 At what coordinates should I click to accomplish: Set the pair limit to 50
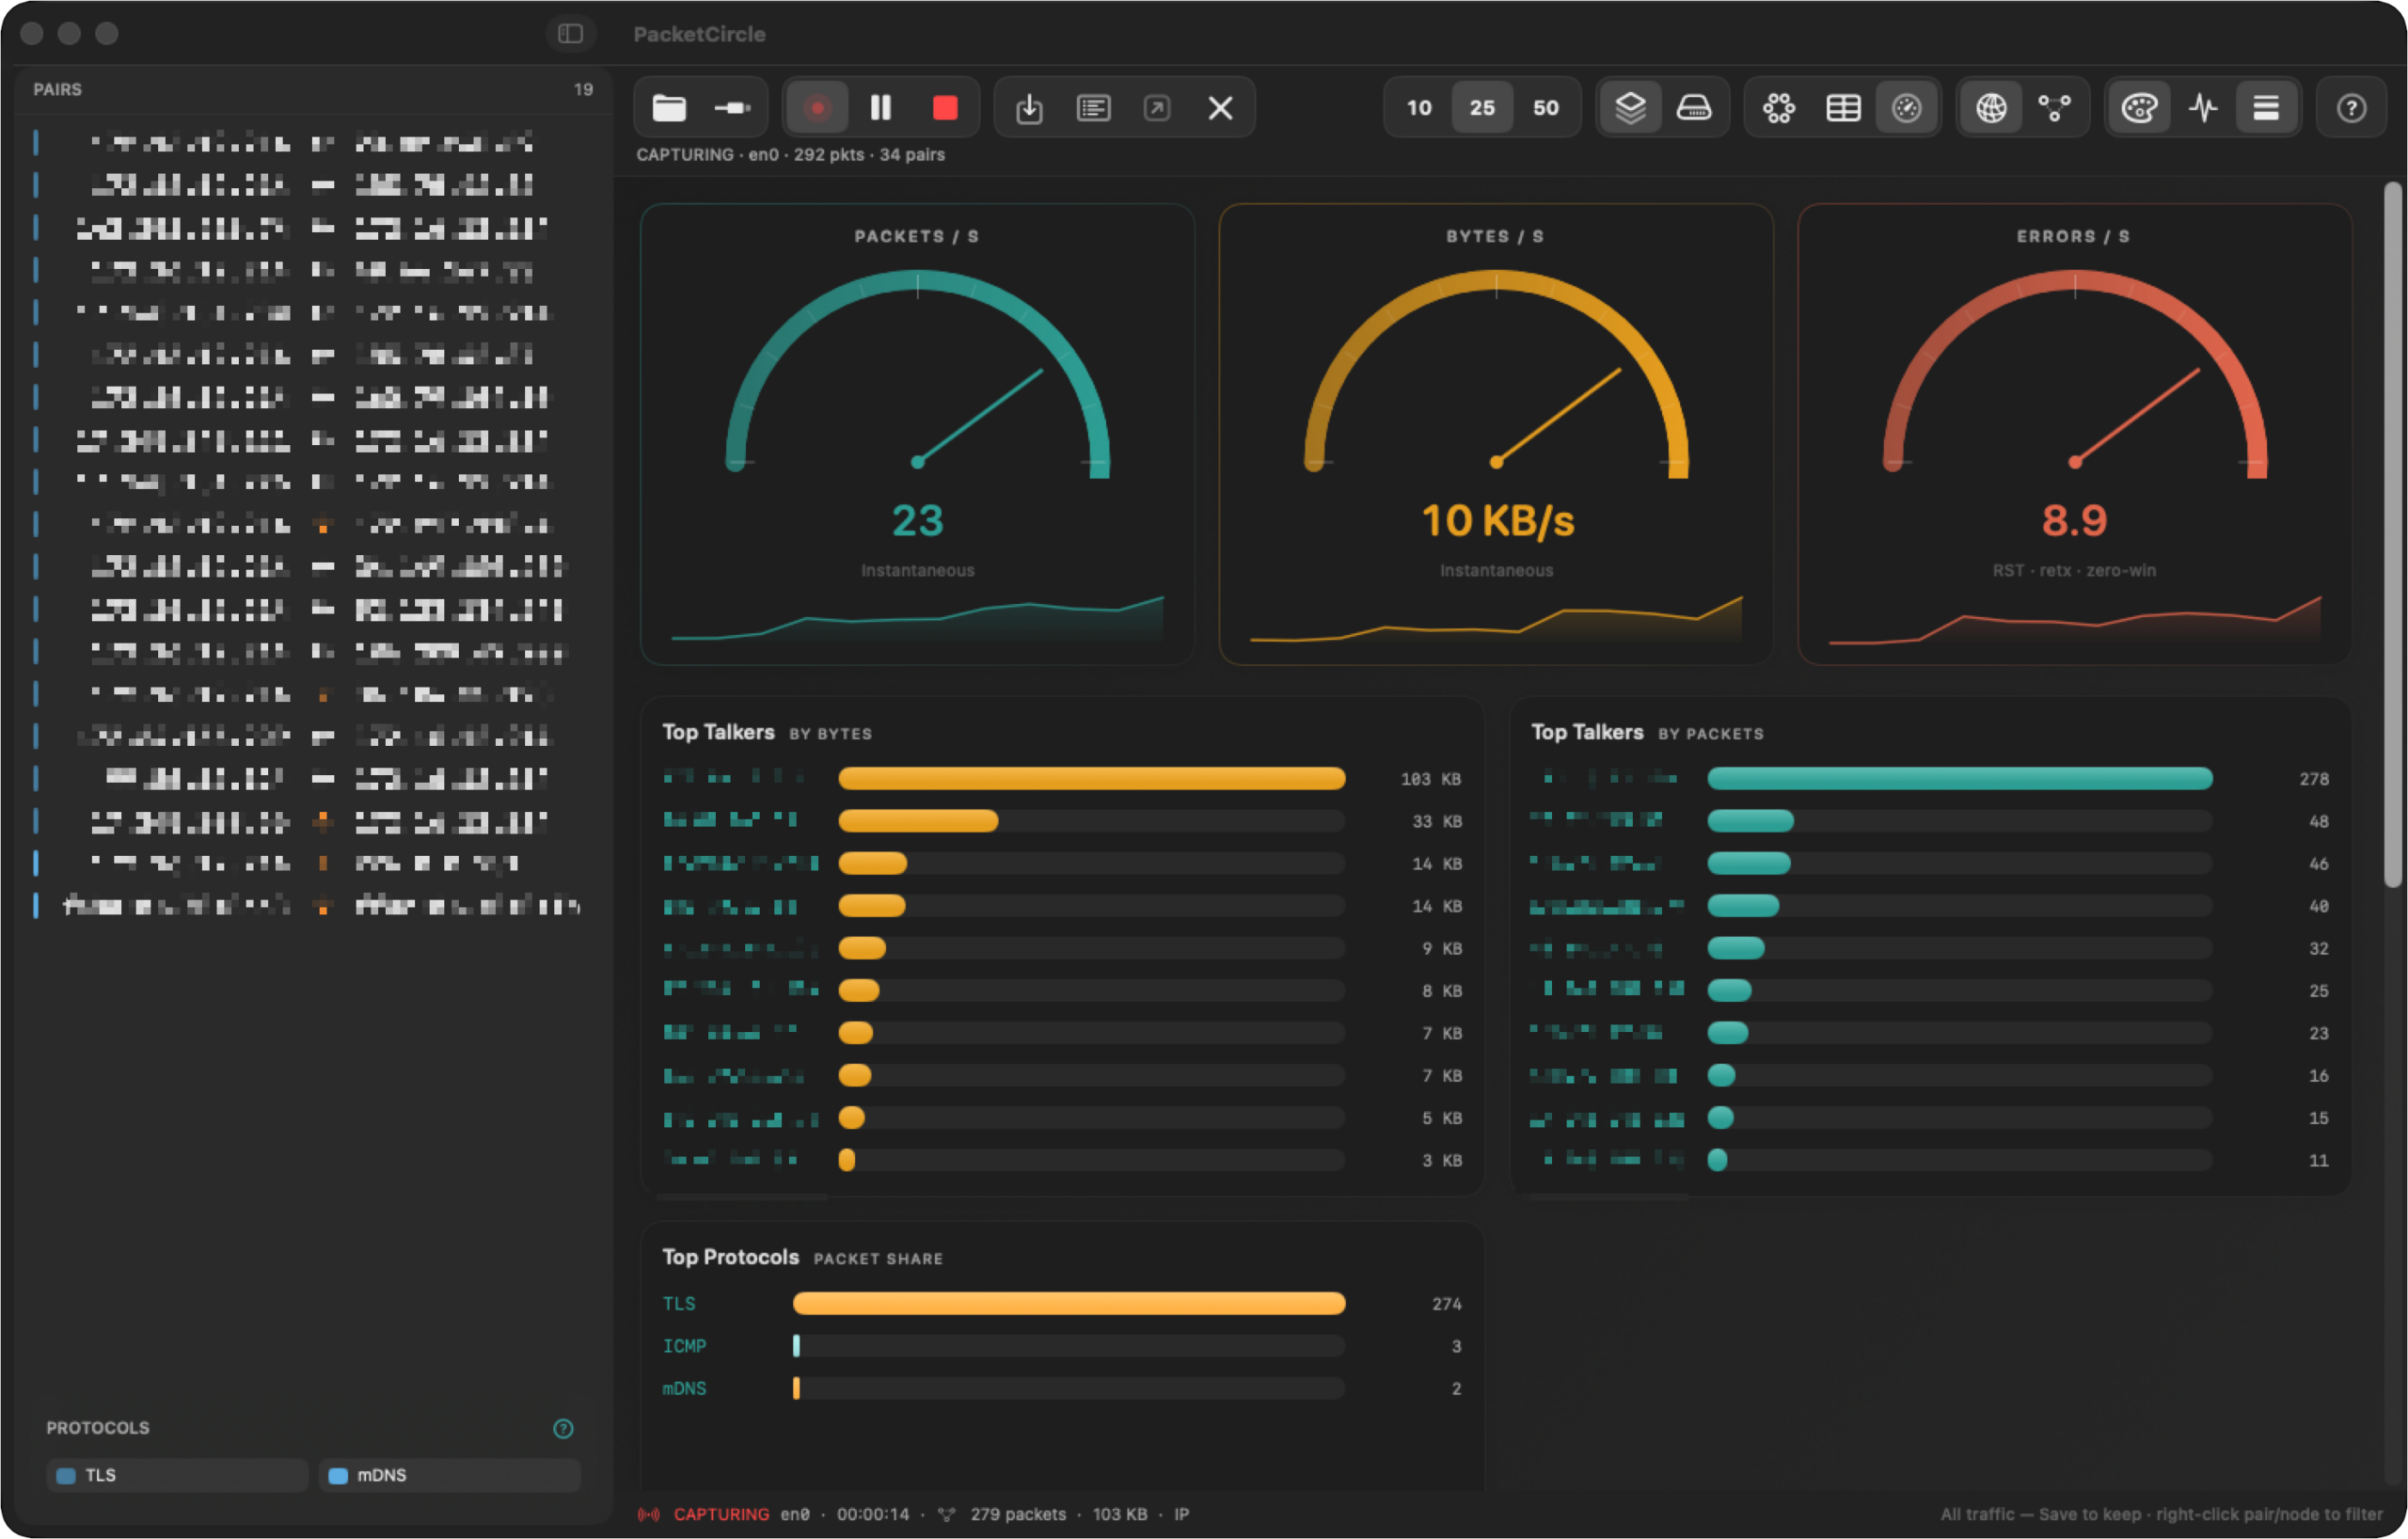pos(1546,108)
